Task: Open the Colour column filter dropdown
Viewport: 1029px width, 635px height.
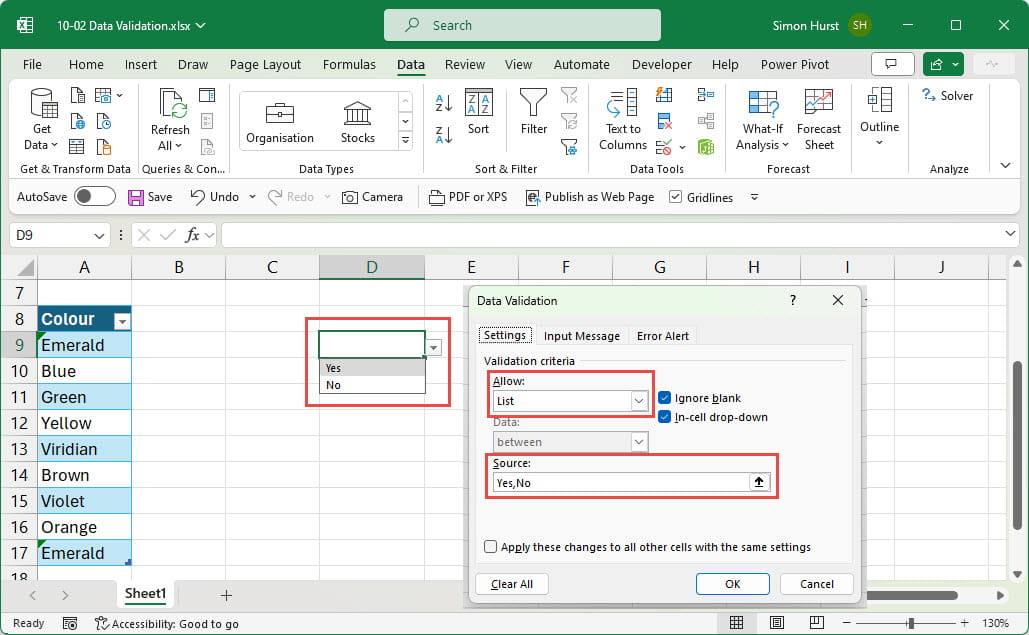Action: point(122,321)
